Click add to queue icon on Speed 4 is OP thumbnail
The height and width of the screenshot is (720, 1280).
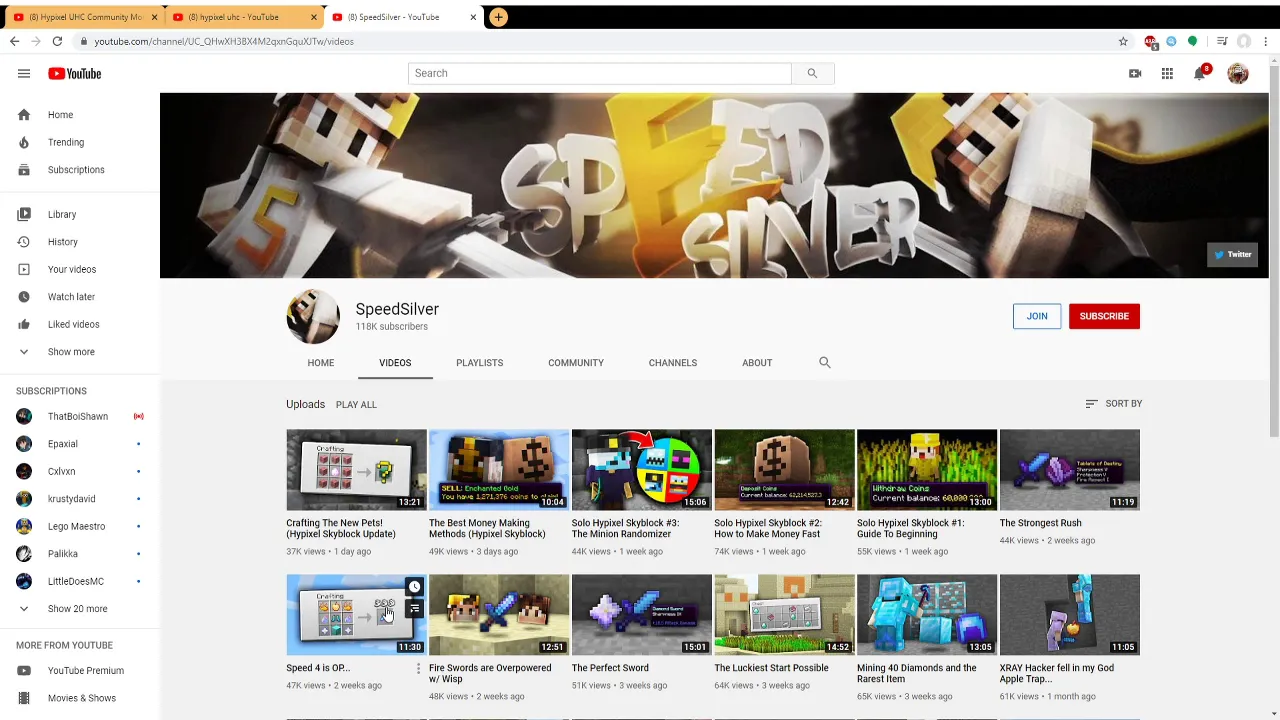(414, 608)
